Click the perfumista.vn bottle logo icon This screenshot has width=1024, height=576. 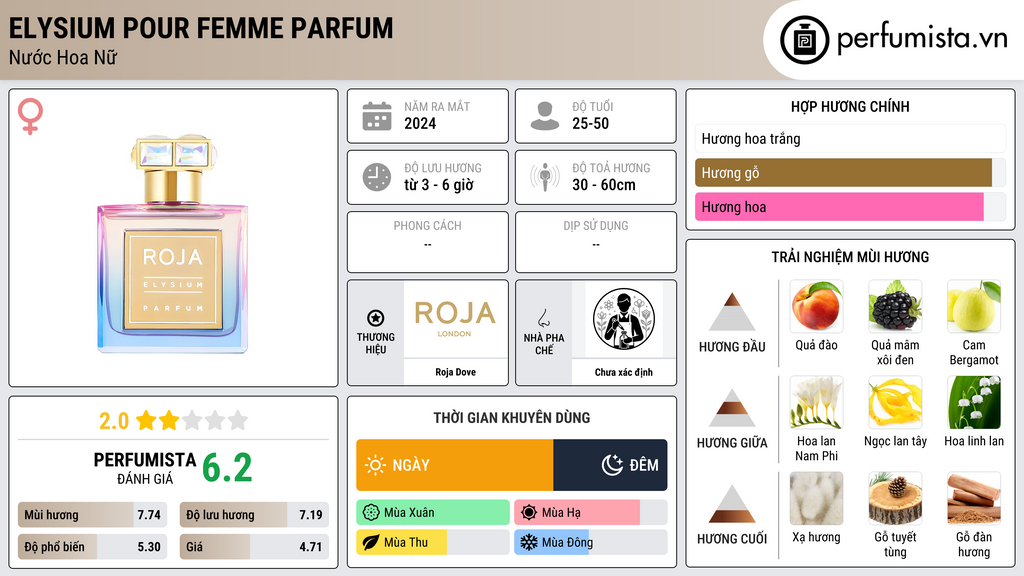click(x=804, y=40)
